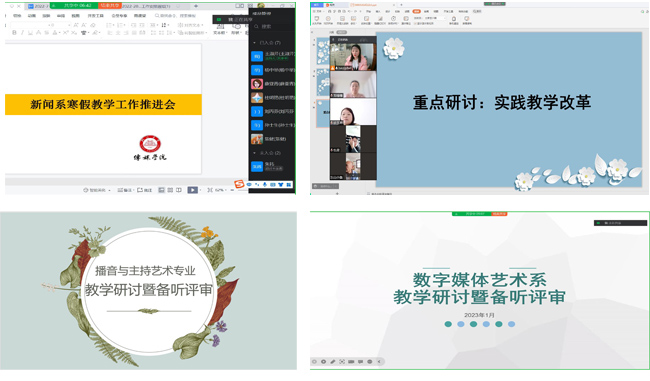Click the search icon in the participants panel
Viewport: 650px width, 381px height.
tap(256, 26)
